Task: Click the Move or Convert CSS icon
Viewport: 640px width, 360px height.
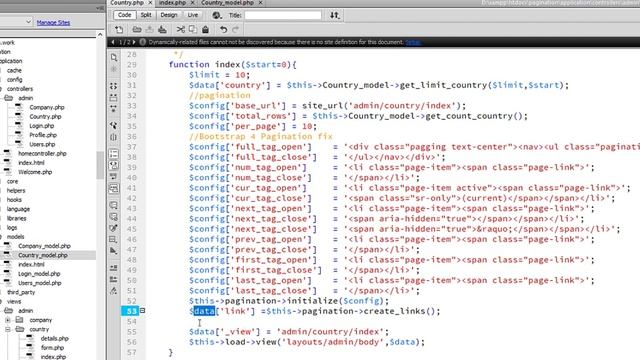Action: (113, 251)
